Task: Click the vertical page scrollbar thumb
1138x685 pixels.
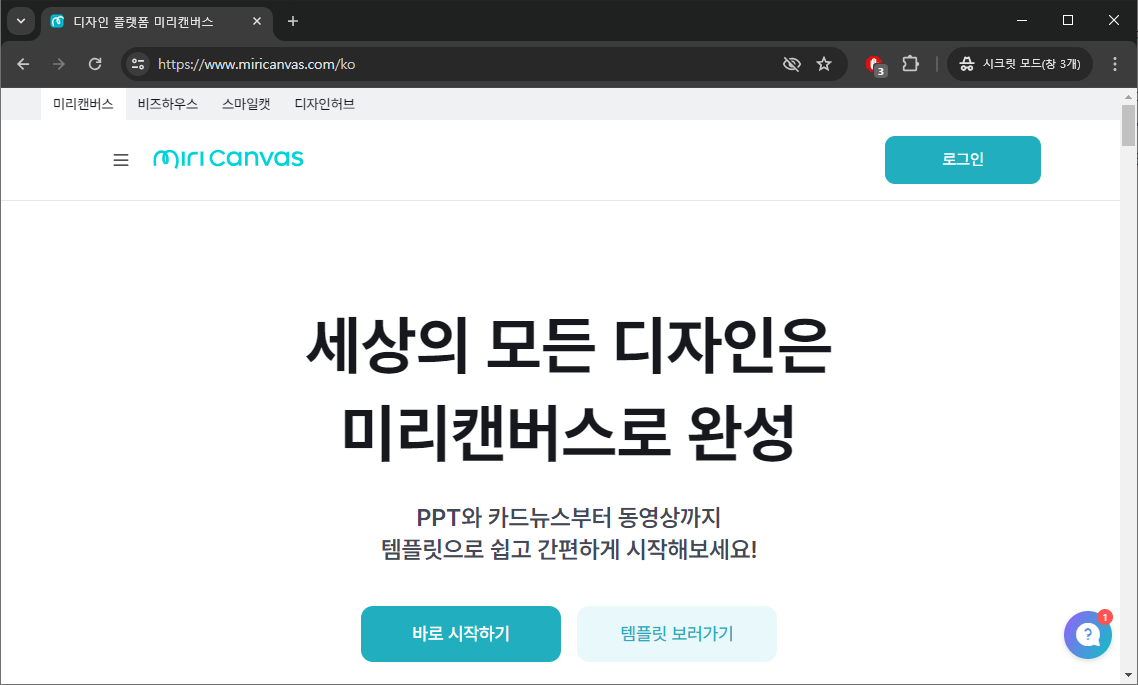Action: (1128, 125)
